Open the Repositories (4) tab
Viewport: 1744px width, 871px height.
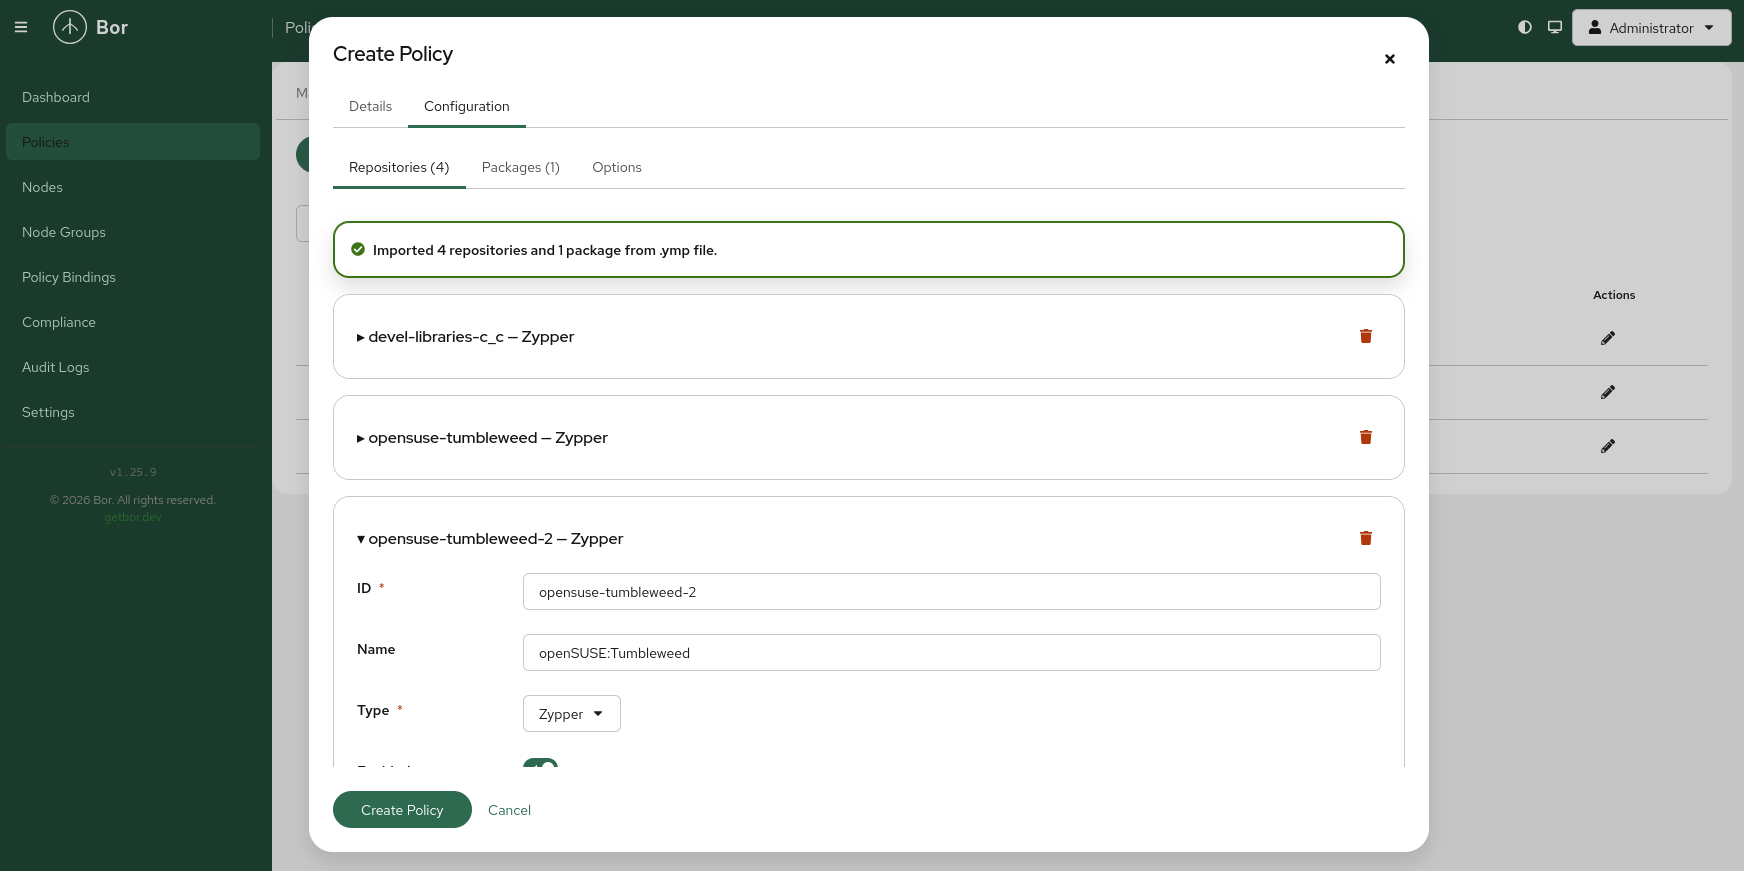point(399,167)
